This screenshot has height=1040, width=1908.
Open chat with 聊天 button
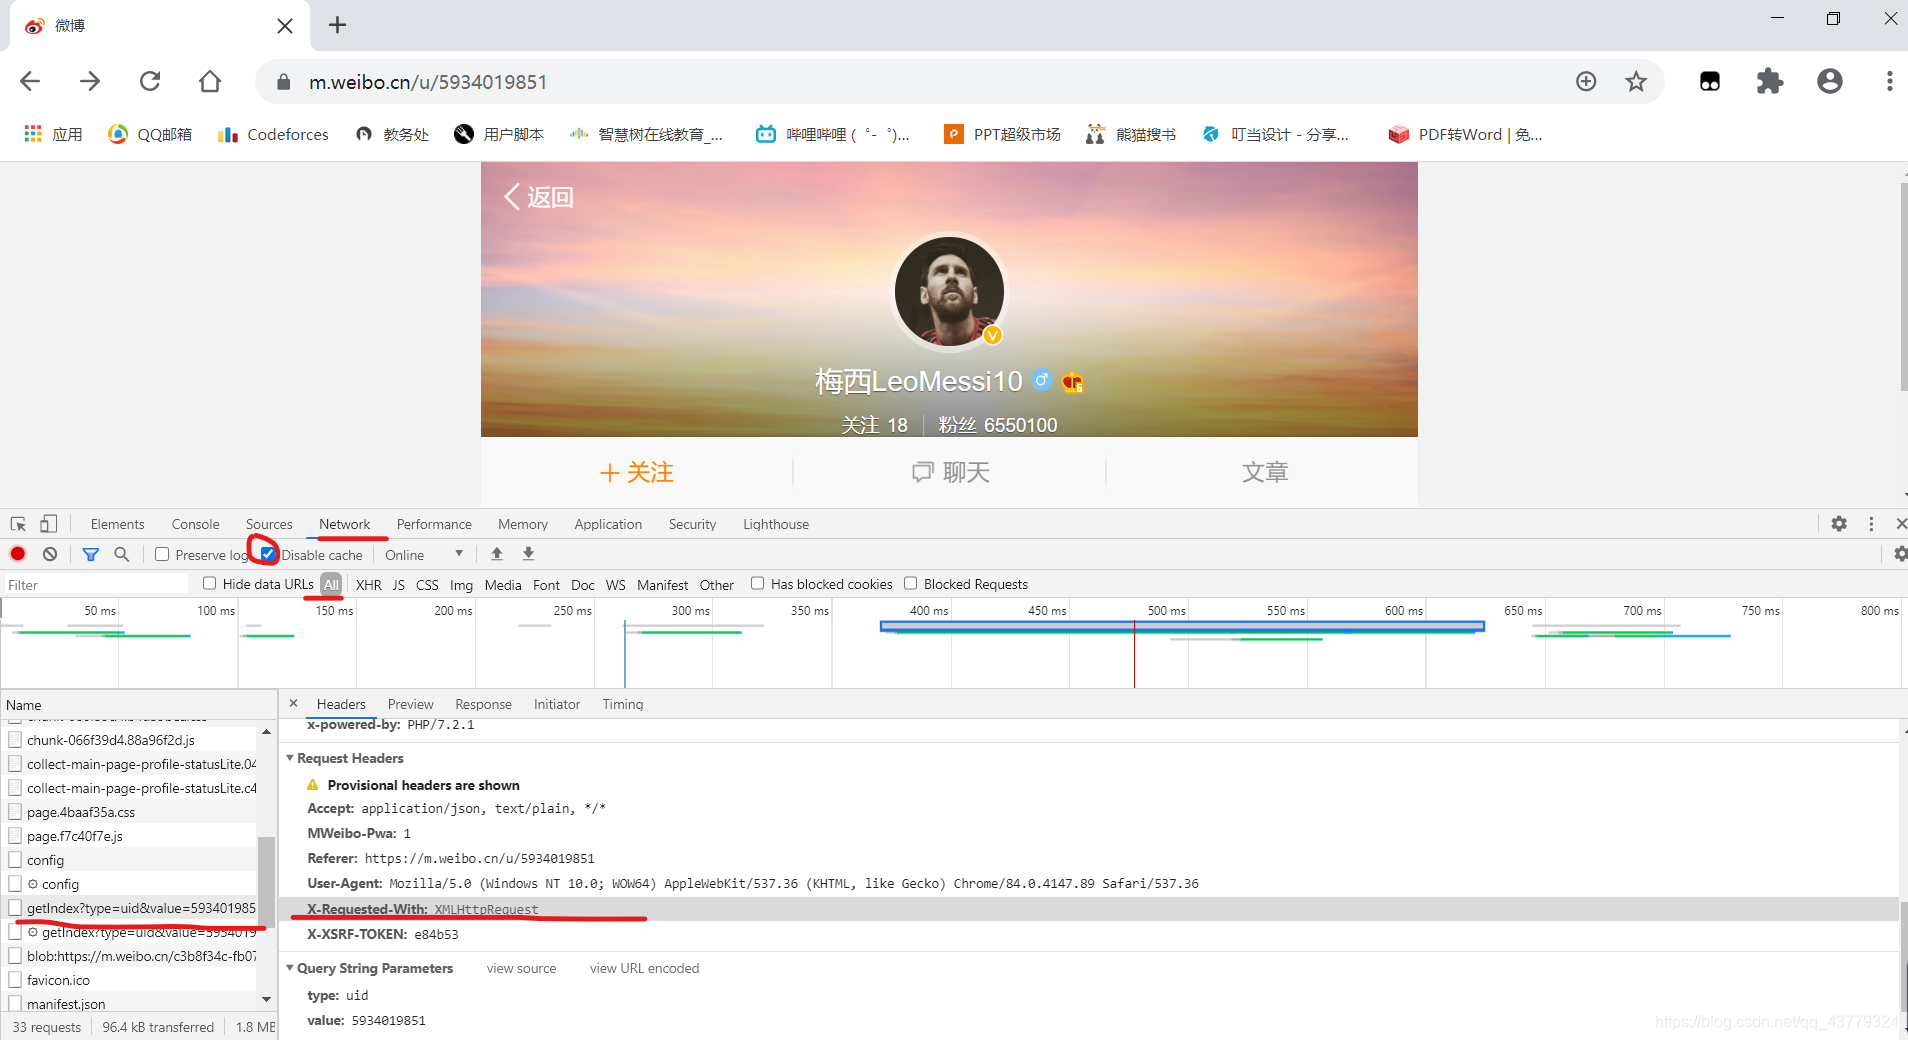[x=950, y=472]
